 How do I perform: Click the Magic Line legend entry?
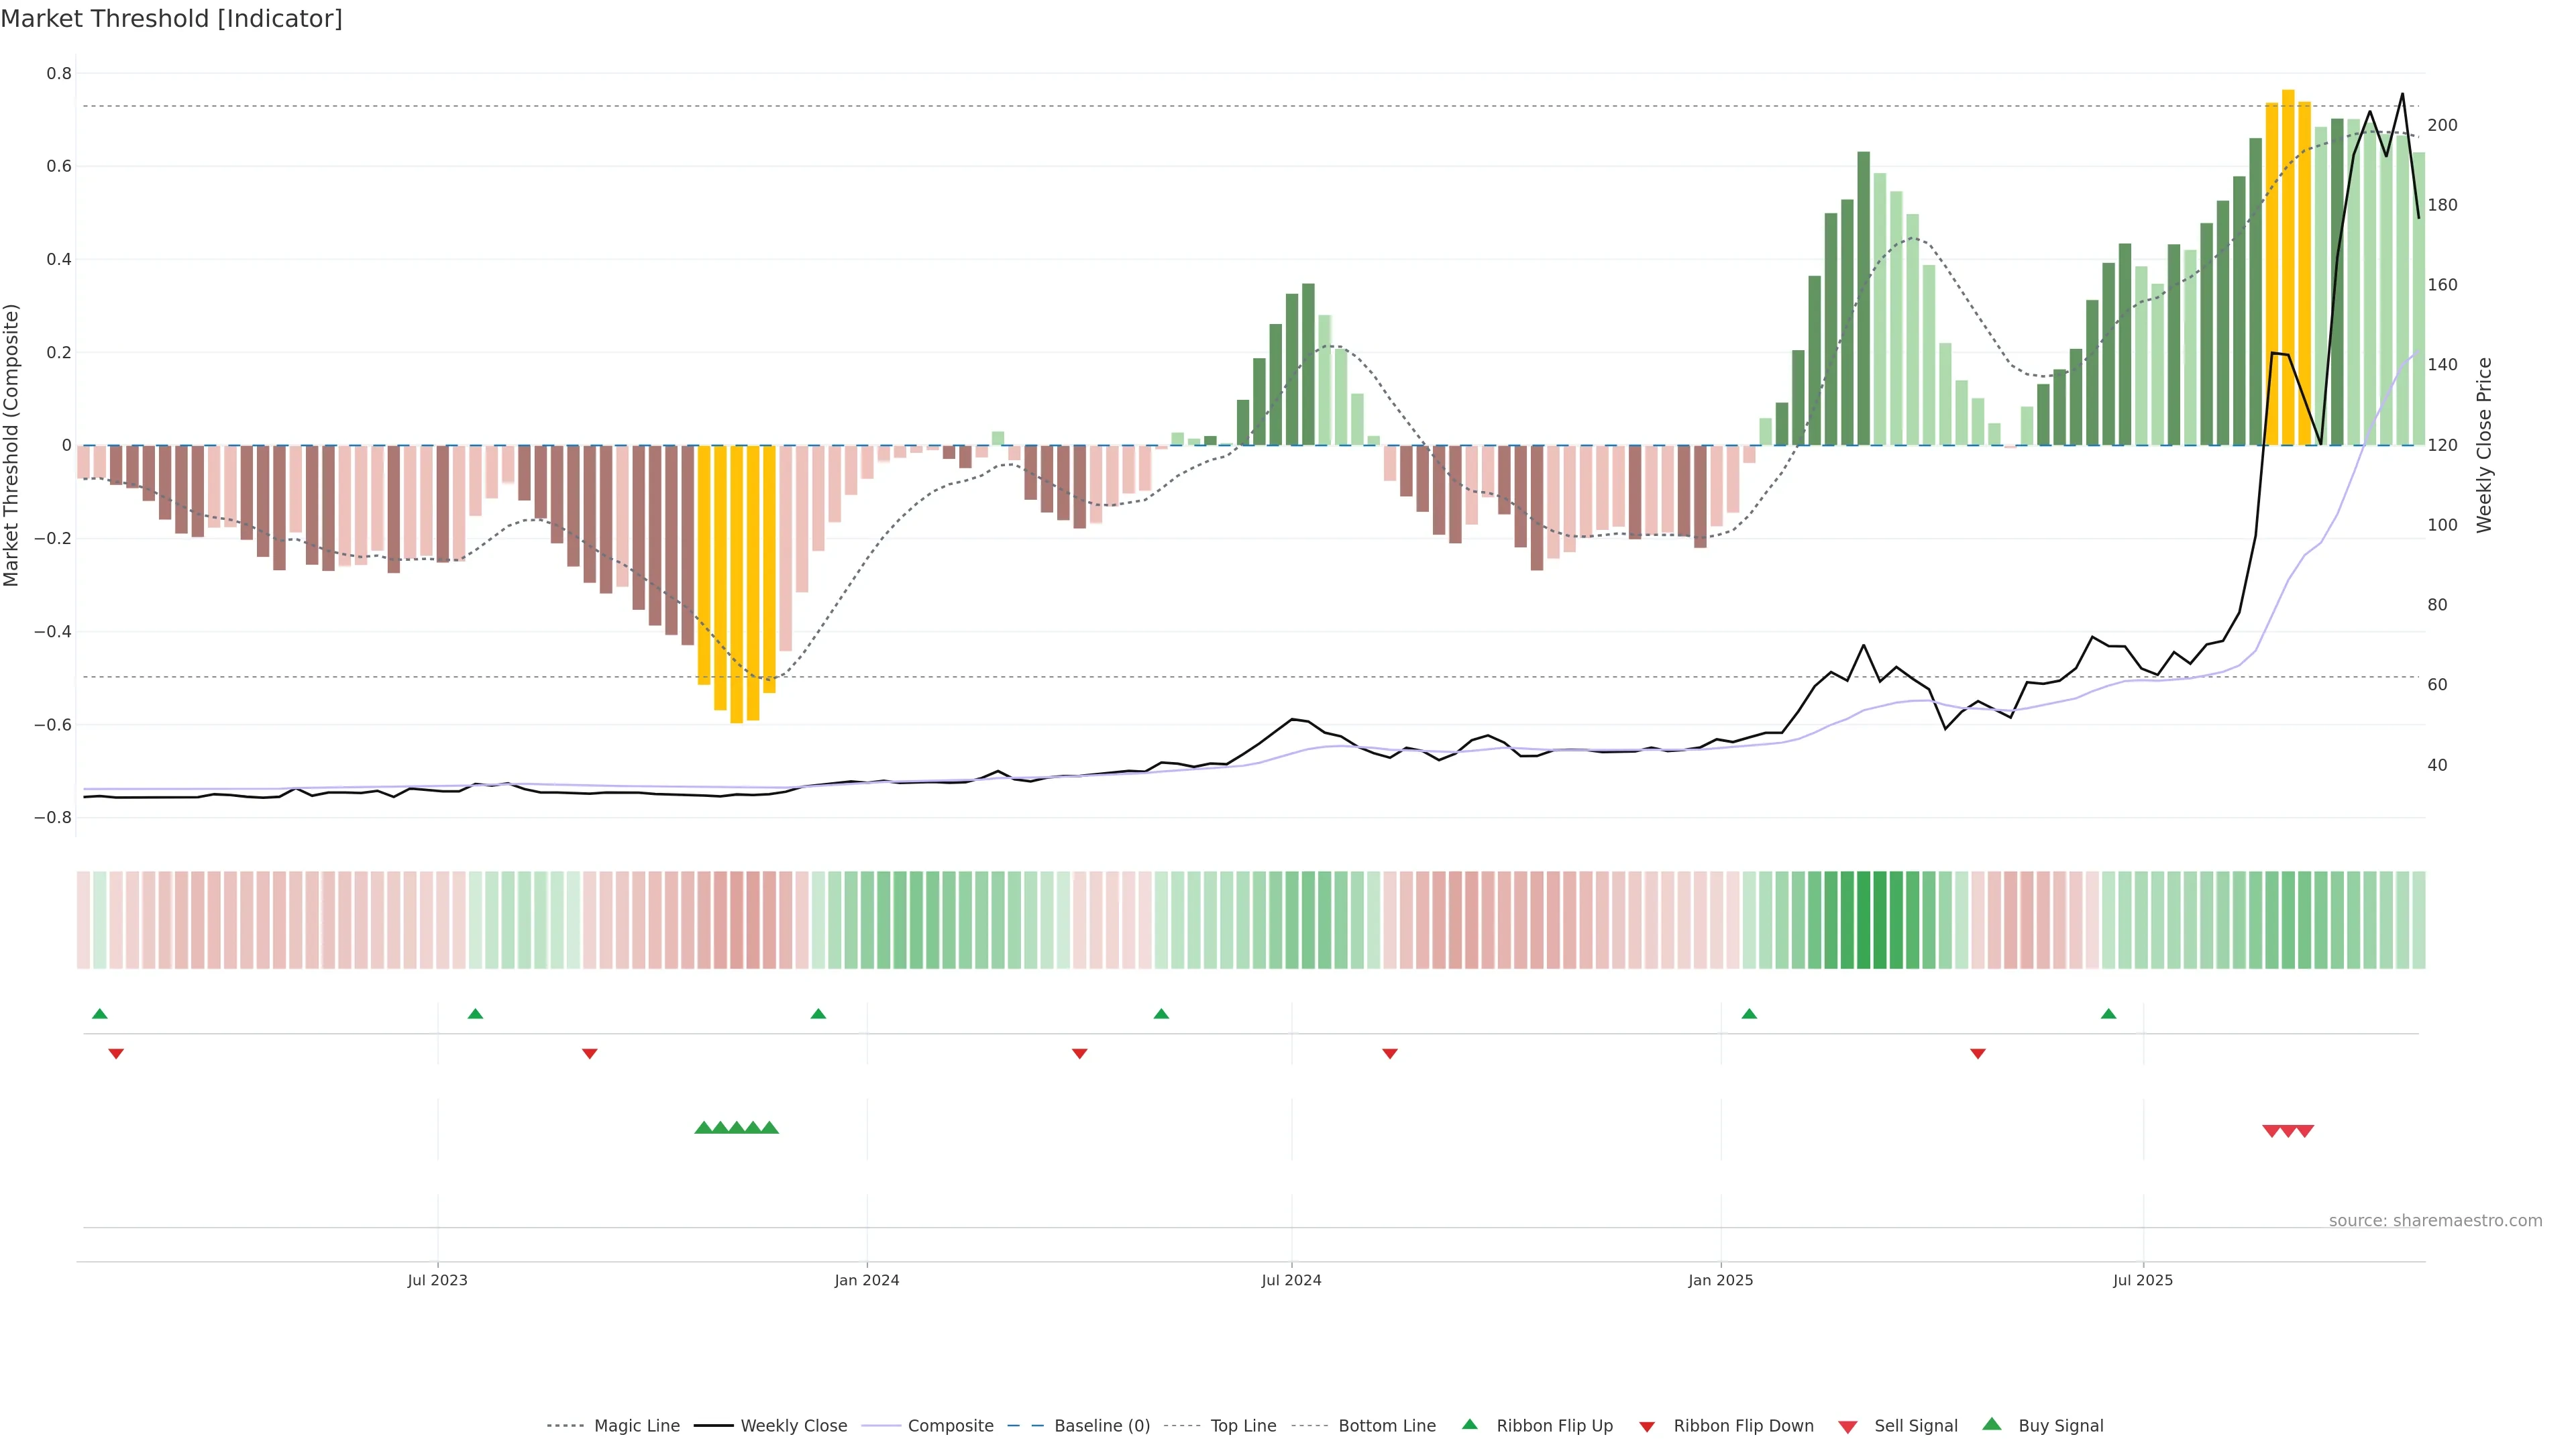[x=636, y=1425]
